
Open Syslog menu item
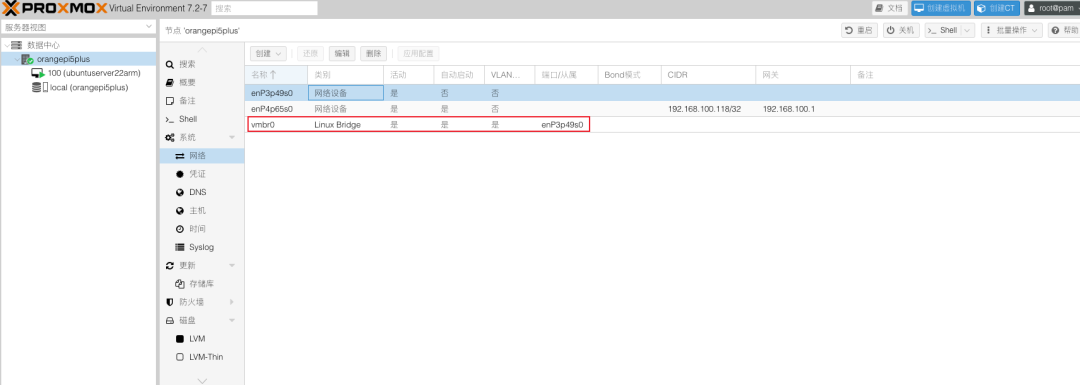pyautogui.click(x=201, y=247)
